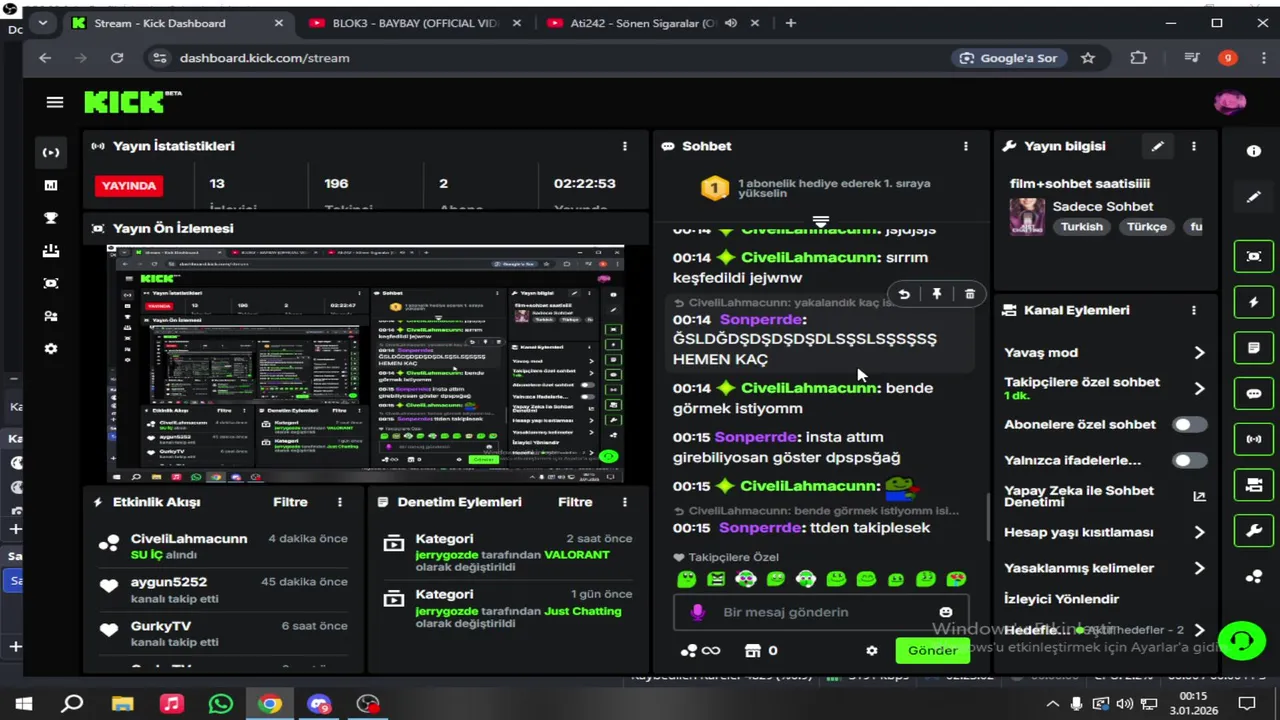This screenshot has width=1280, height=720.
Task: Click the chat bubble icon in right sidebar
Action: pyautogui.click(x=1254, y=394)
